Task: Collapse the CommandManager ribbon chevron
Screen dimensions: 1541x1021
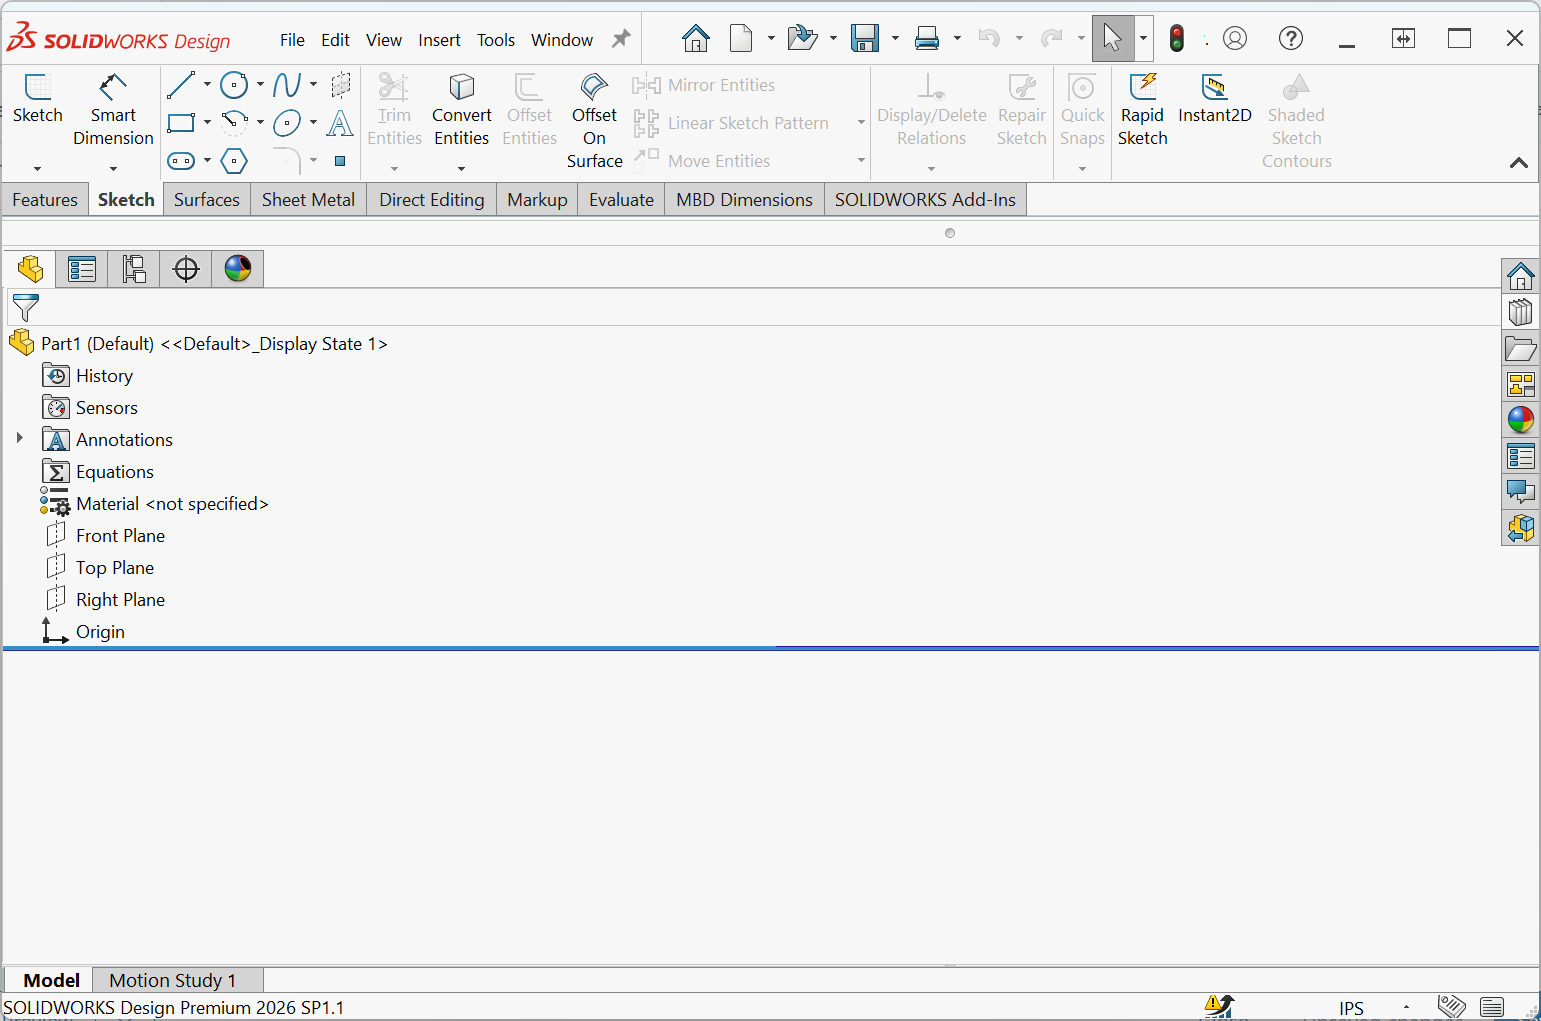Action: (x=1518, y=162)
